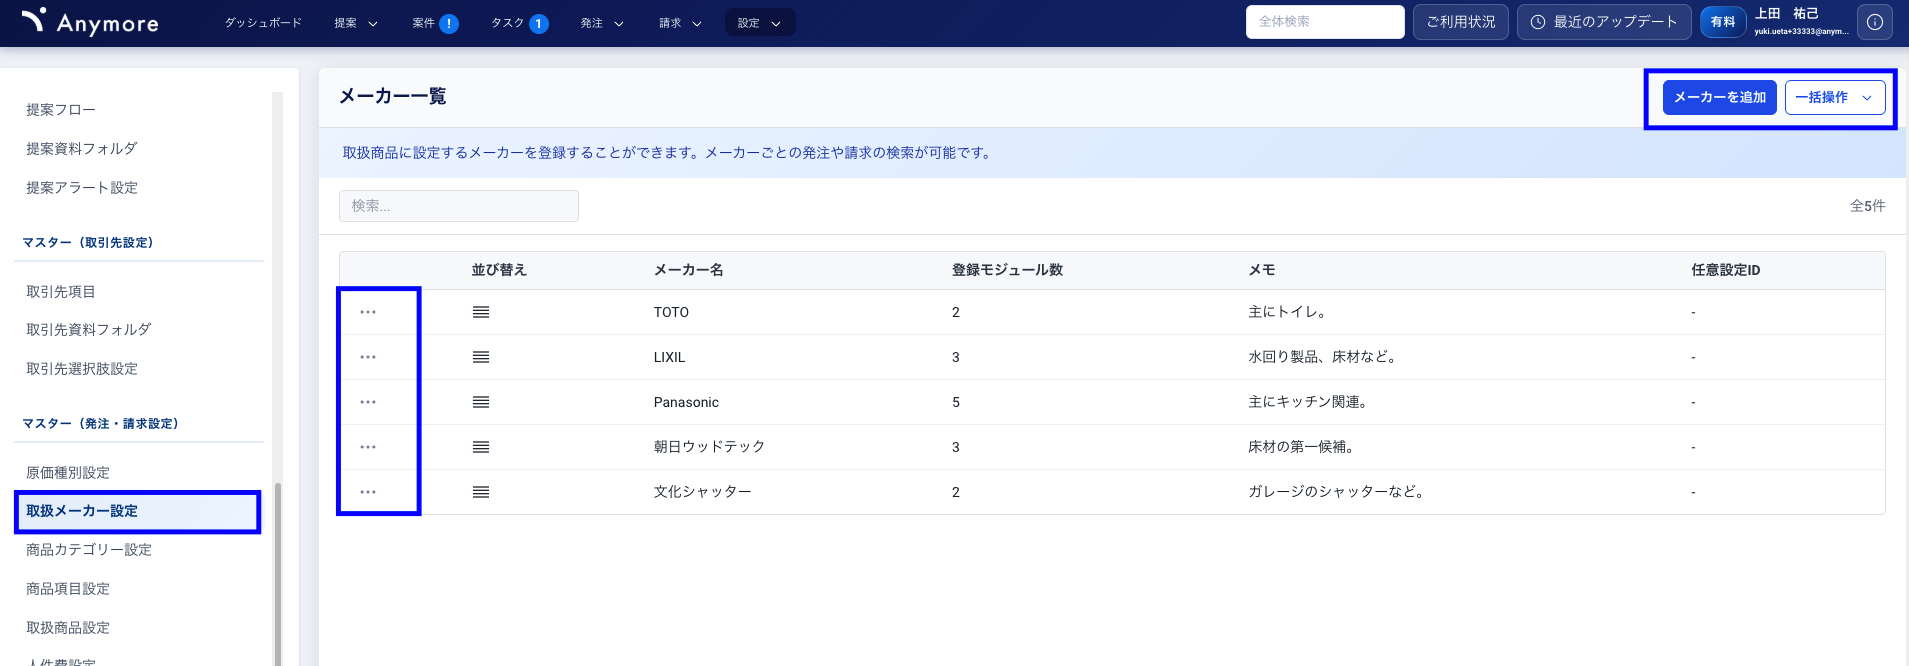Viewport: 1909px width, 666px height.
Task: Open 取引先資料フォルダ in sidebar
Action: (89, 330)
